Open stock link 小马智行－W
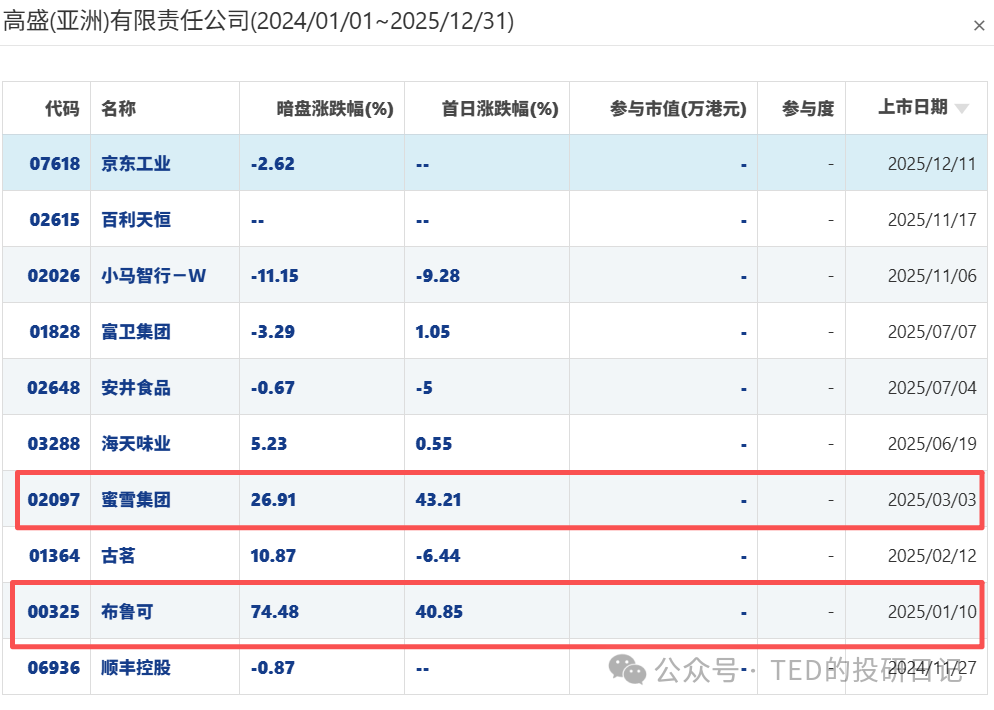Screen dimensions: 994x710 point(153,276)
